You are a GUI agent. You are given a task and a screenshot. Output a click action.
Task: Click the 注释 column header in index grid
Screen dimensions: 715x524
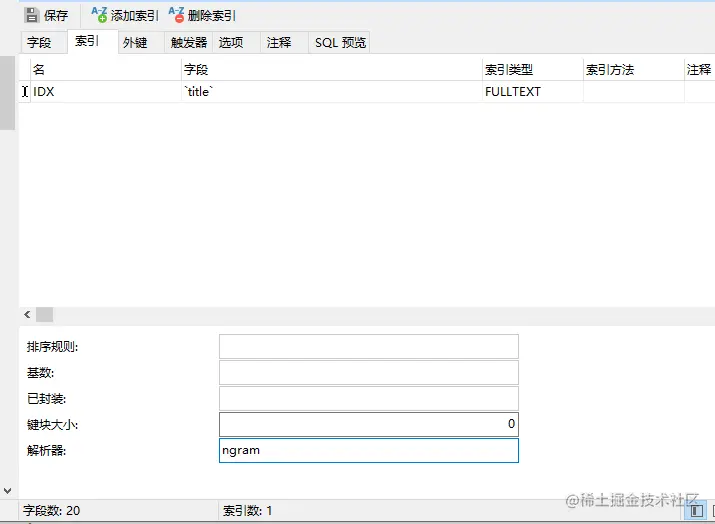699,69
